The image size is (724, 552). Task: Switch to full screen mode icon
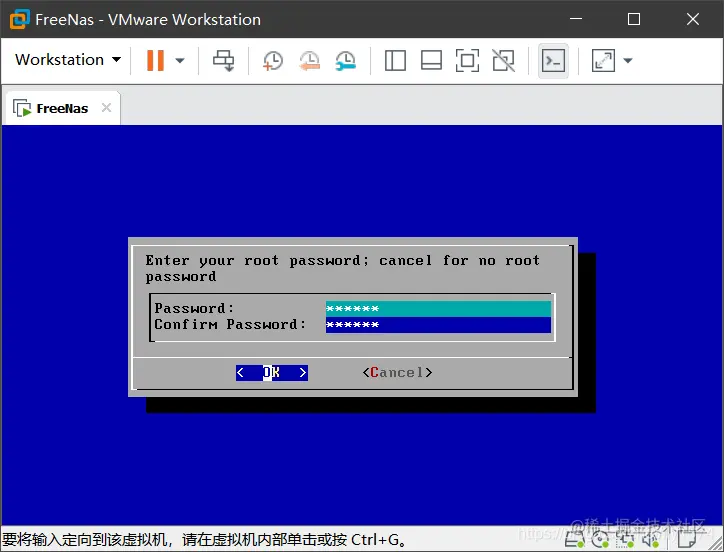467,61
